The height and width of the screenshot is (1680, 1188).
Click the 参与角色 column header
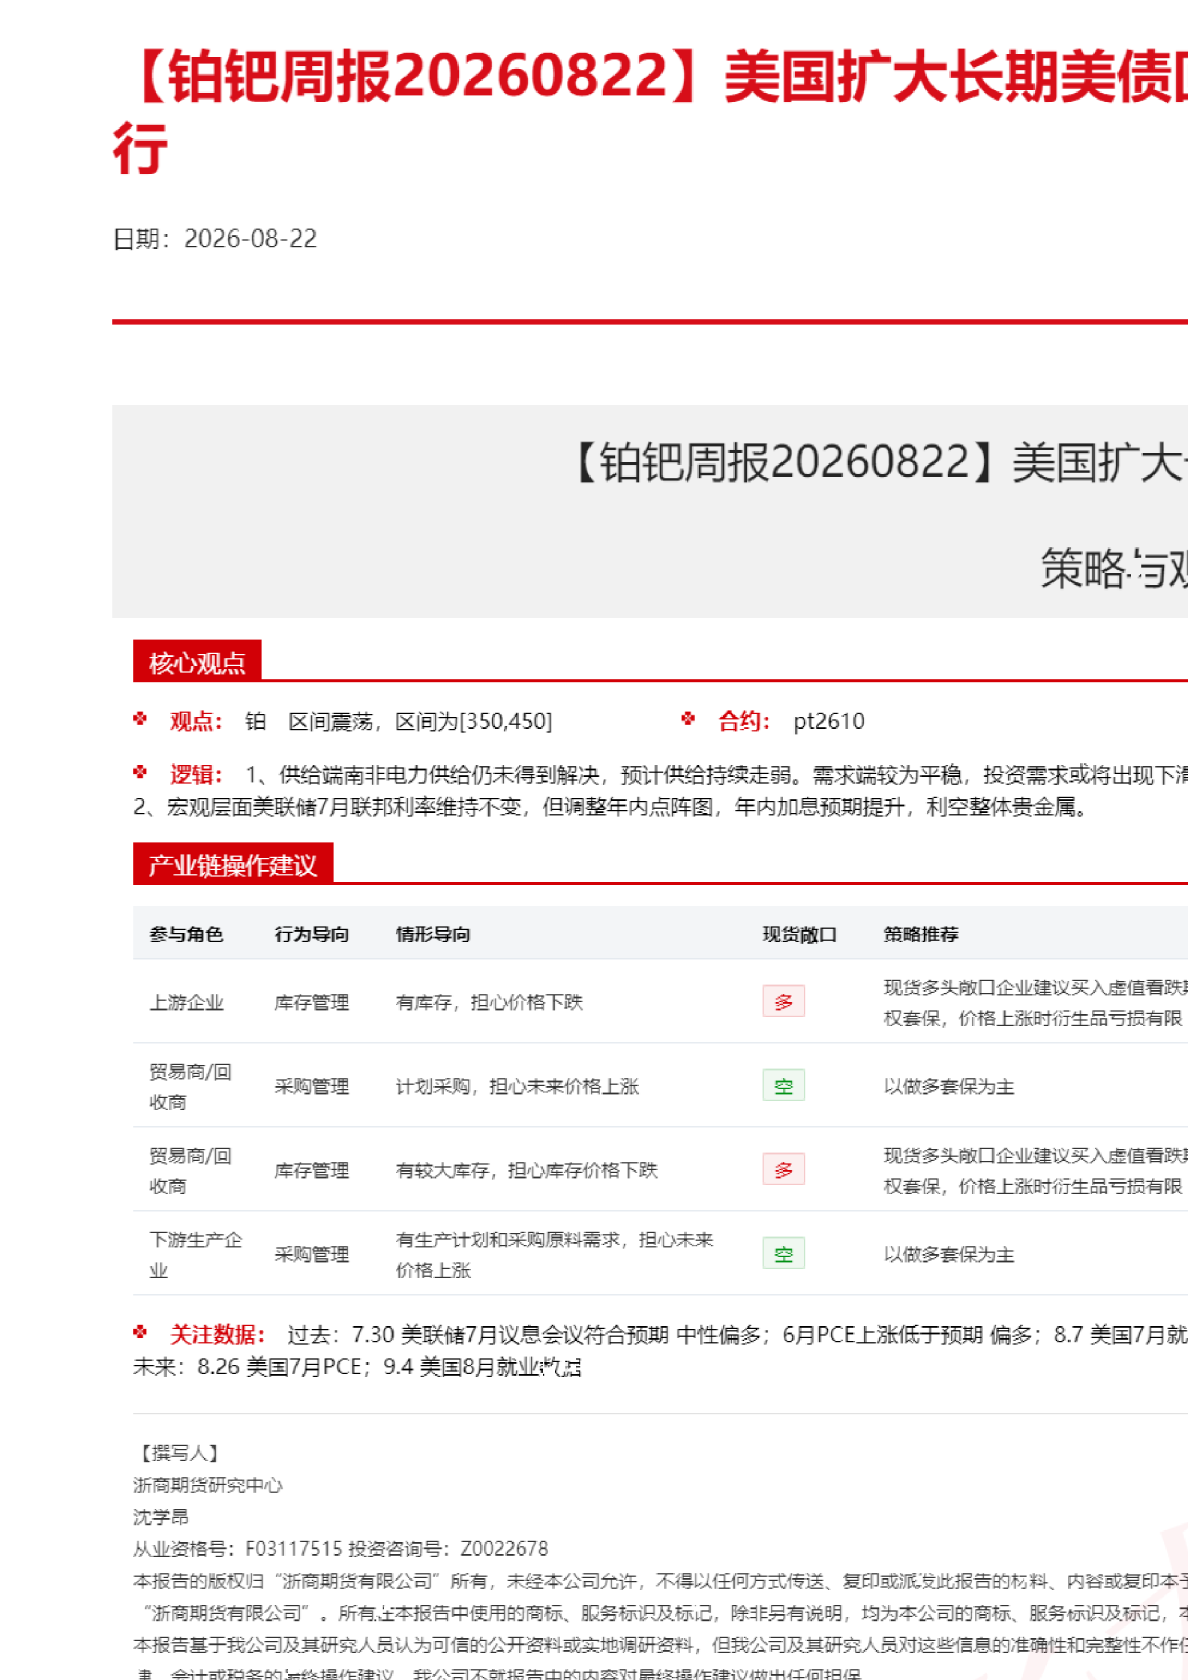[186, 934]
